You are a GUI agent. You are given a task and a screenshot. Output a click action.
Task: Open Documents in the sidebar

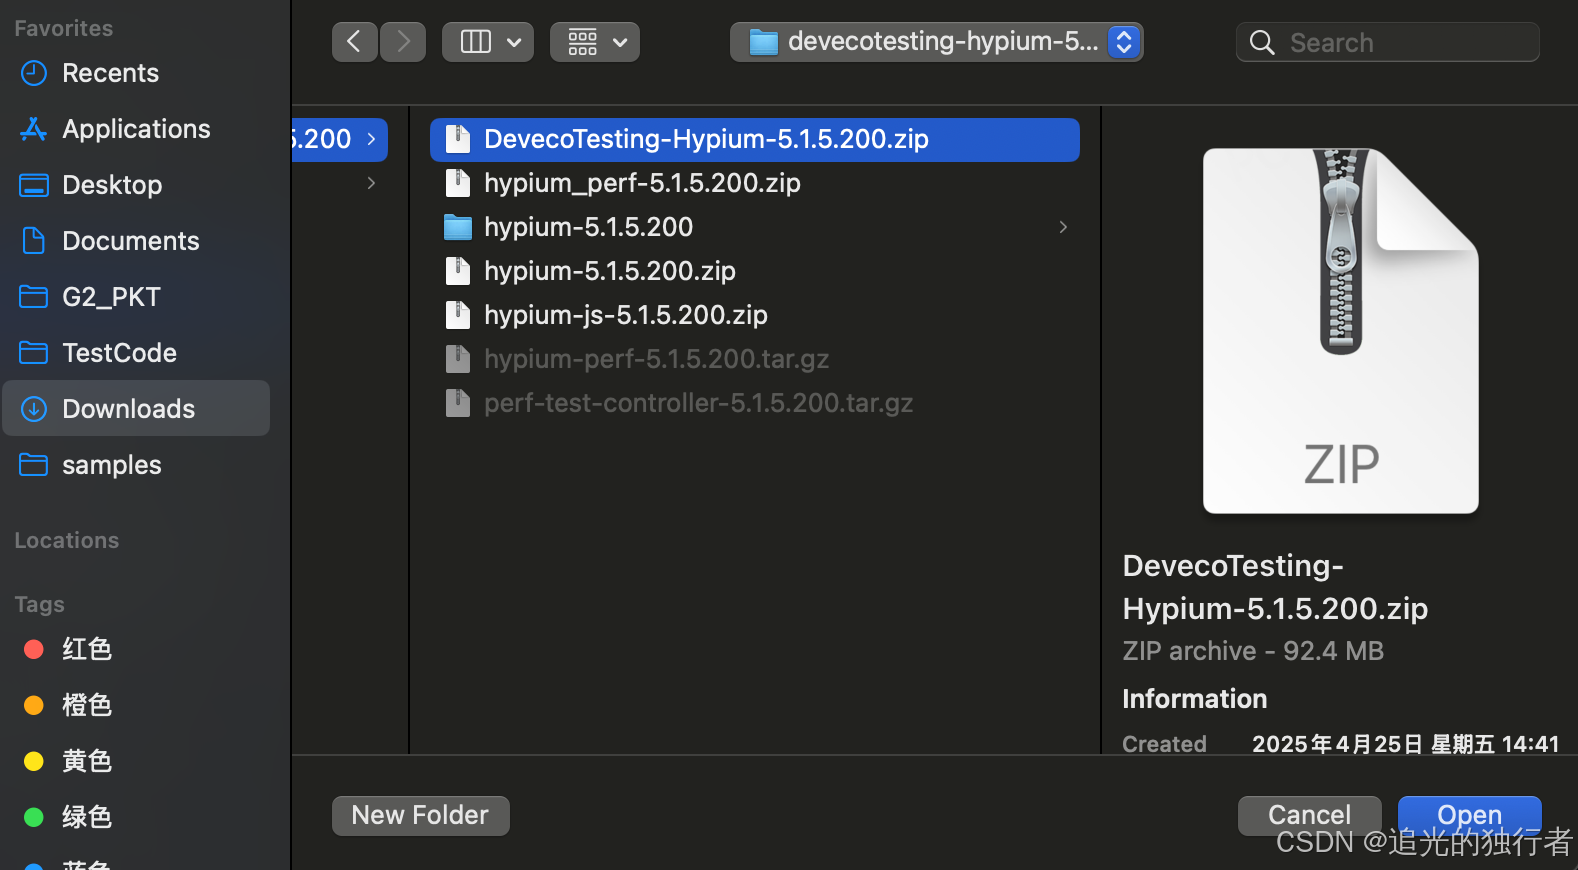click(136, 241)
